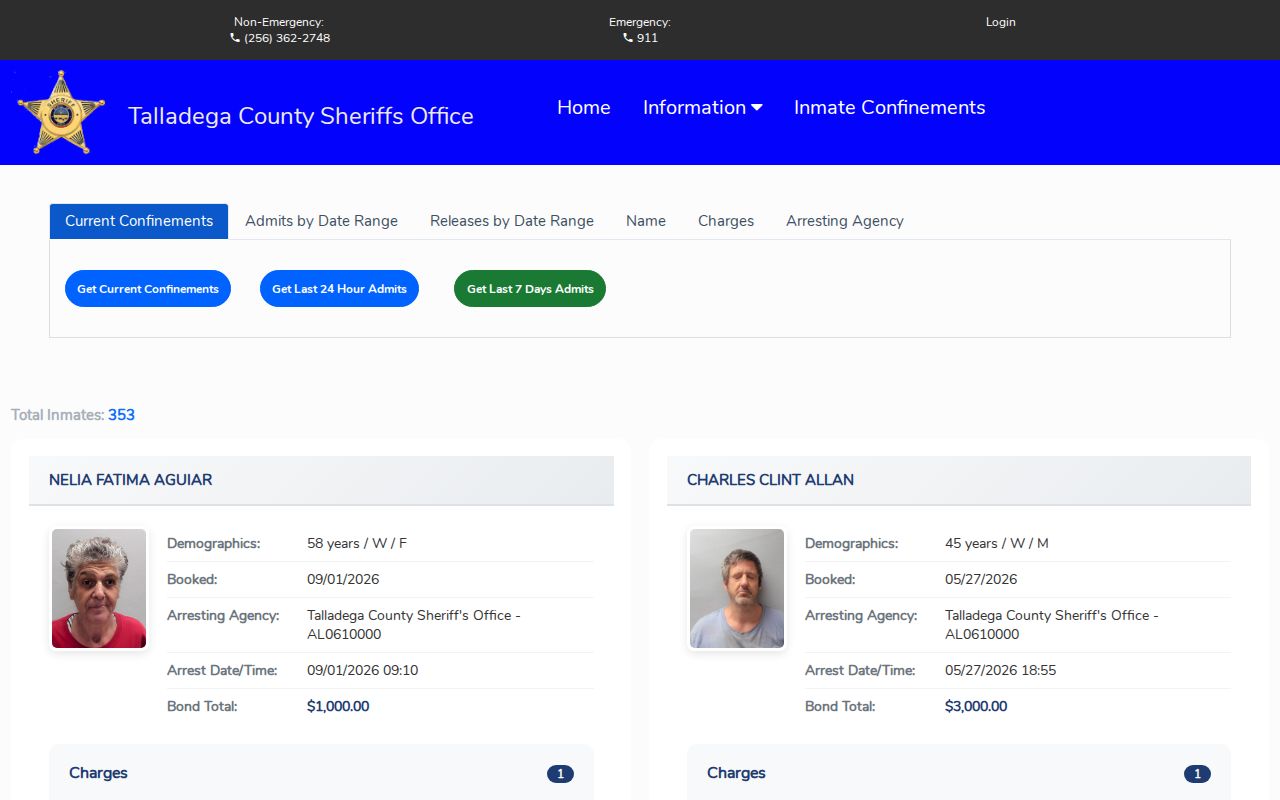This screenshot has height=800, width=1280.
Task: Click booked date 05/27/2026
Action: 981,579
